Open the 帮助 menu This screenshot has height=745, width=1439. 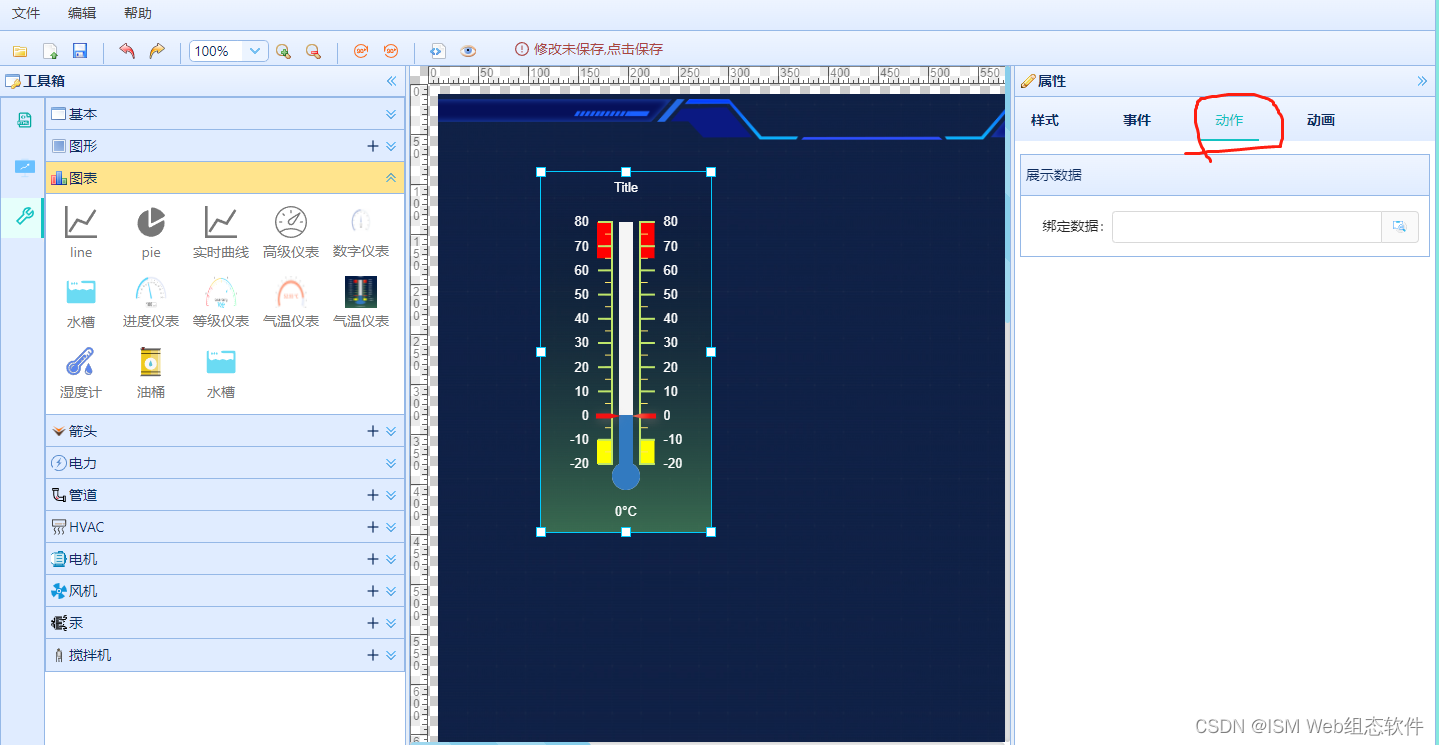pos(138,13)
